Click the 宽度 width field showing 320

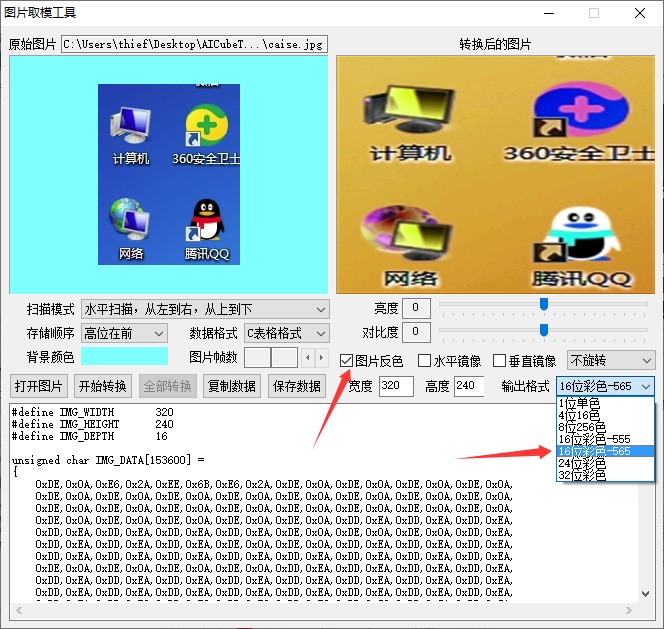tap(396, 386)
